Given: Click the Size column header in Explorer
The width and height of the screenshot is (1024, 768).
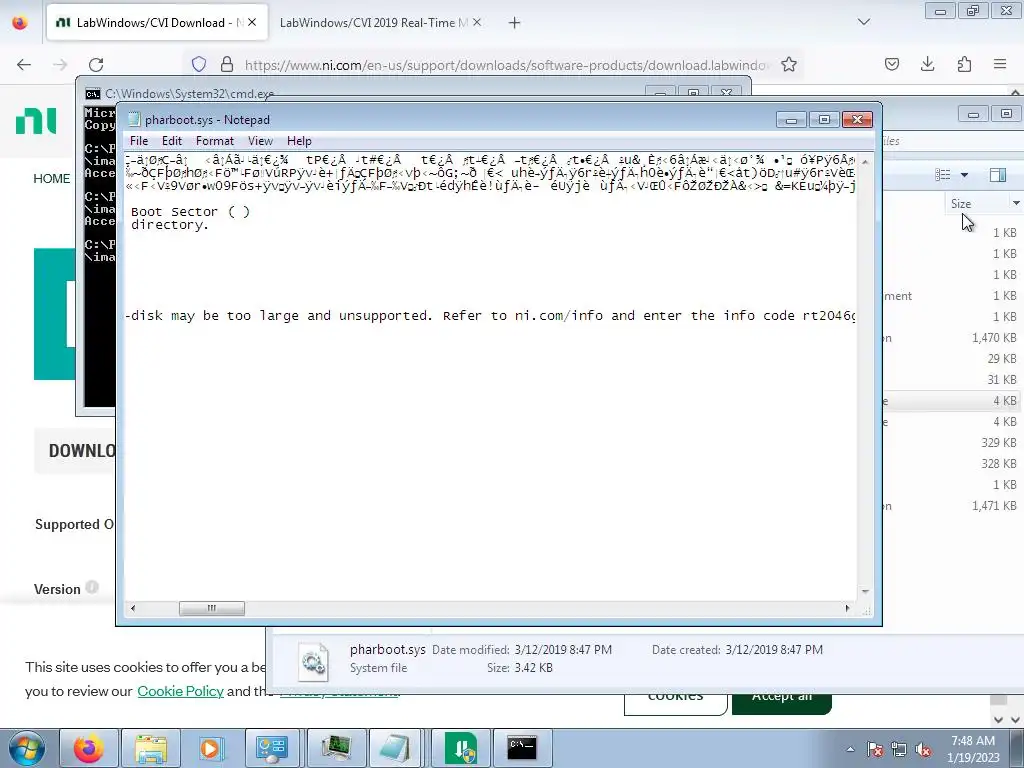Looking at the screenshot, I should click(961, 204).
